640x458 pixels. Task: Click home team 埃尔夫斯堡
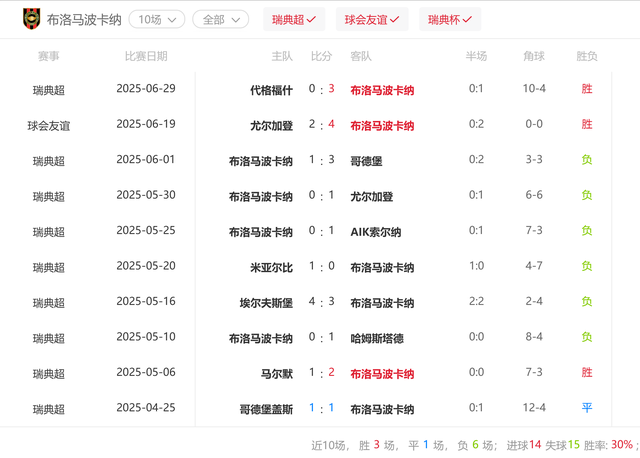(x=266, y=303)
